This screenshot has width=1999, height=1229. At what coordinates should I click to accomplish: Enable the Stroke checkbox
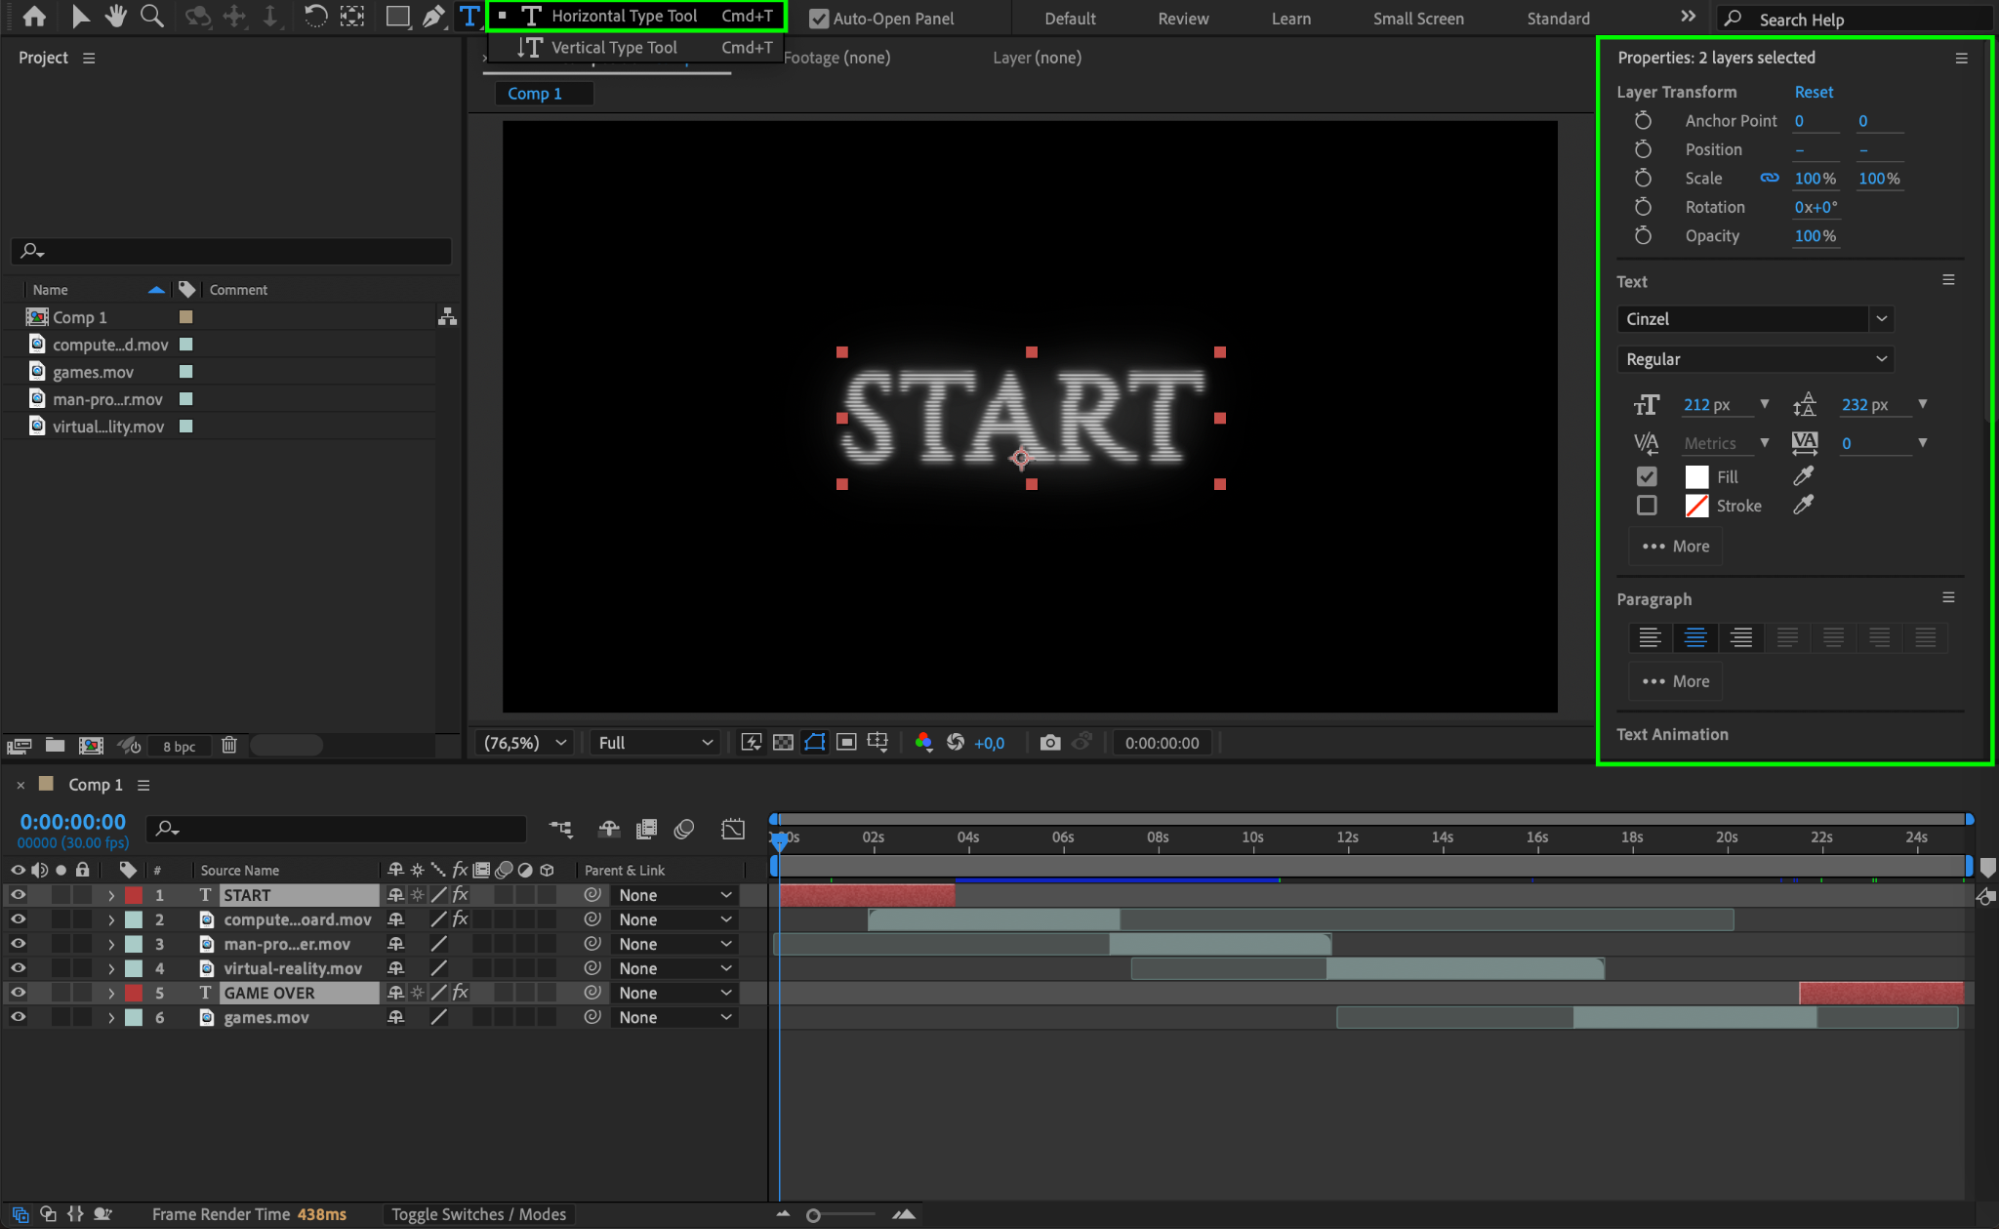1646,505
